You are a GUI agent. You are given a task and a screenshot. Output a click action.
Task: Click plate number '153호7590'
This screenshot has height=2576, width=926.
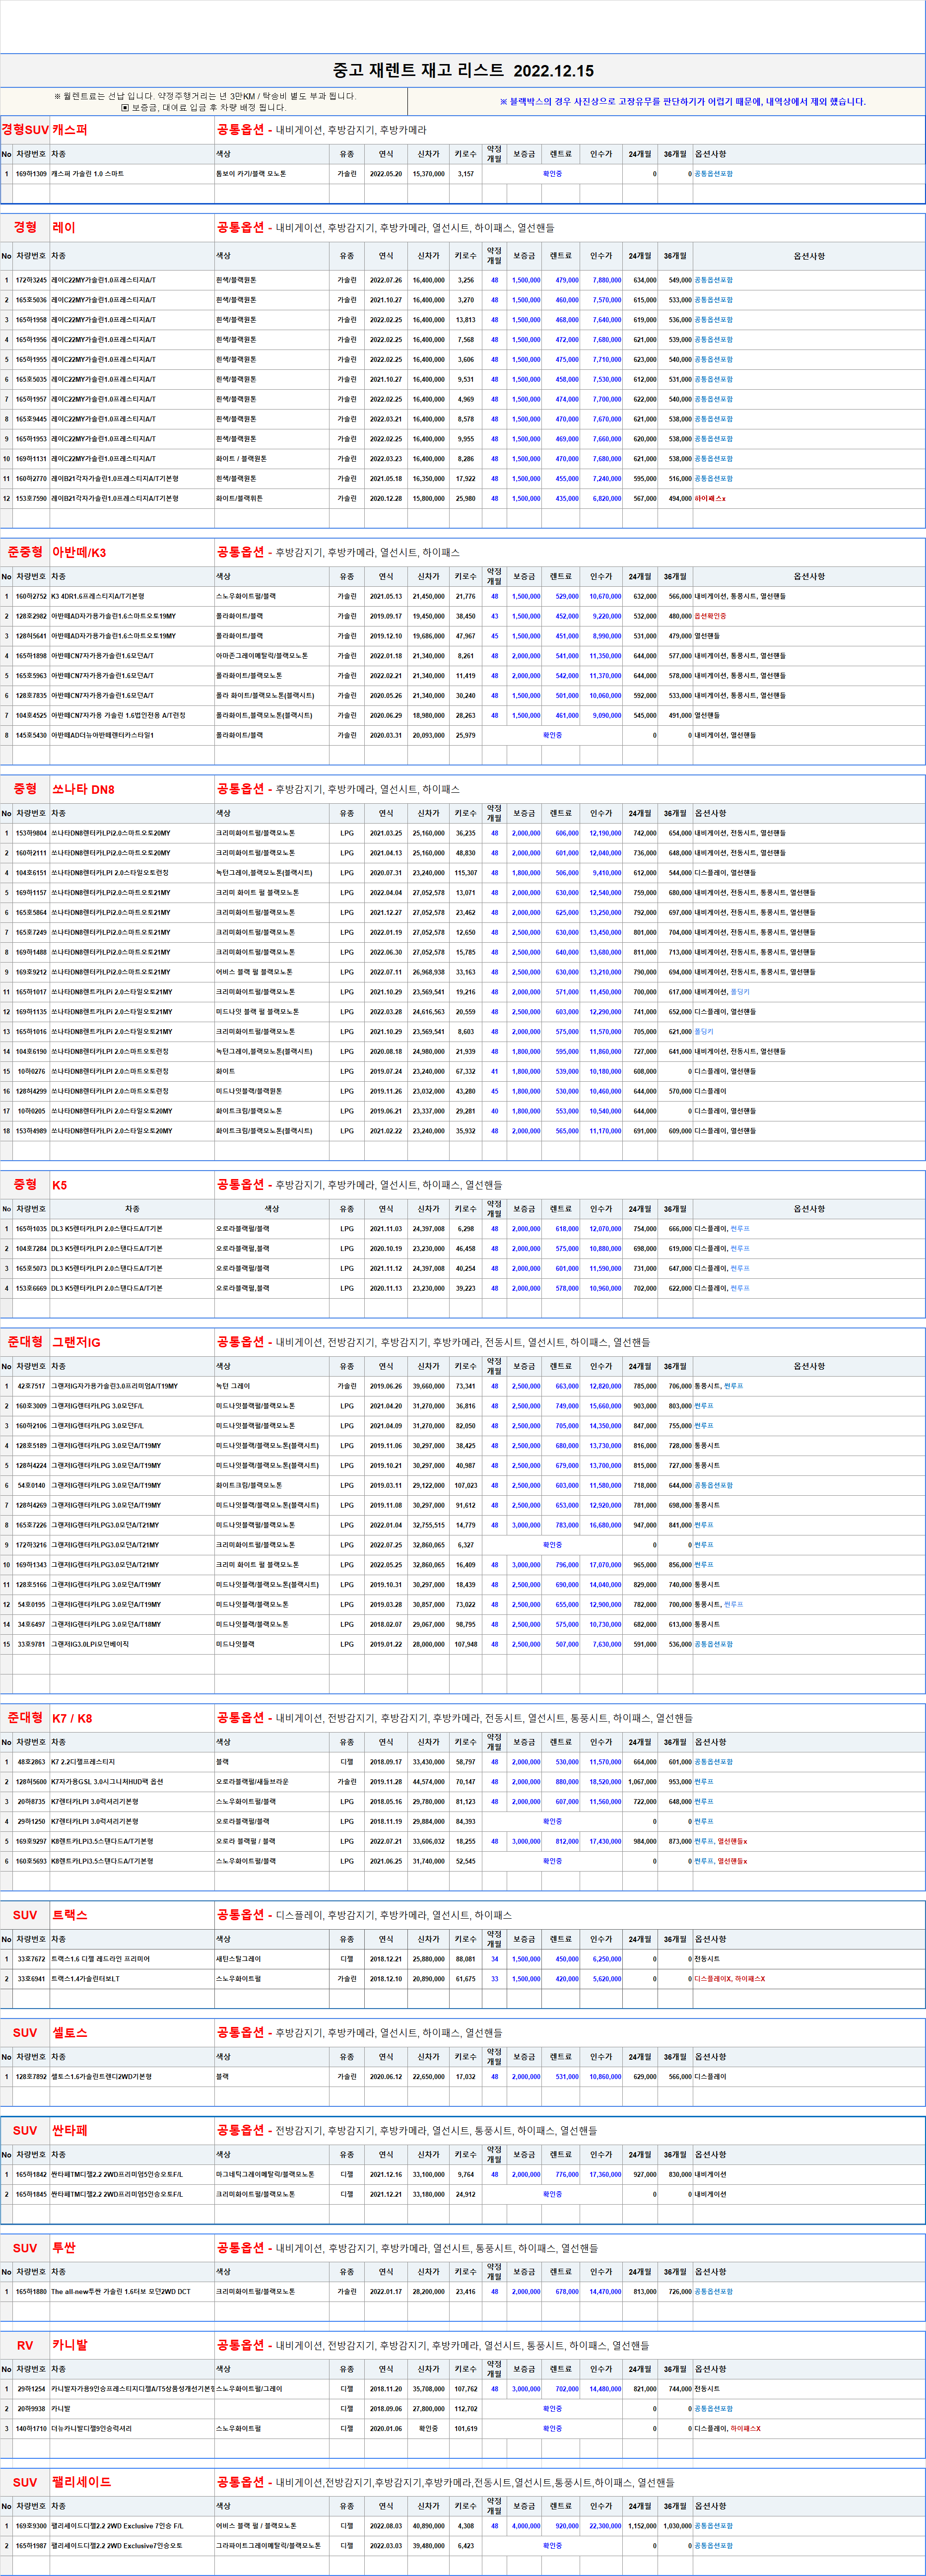[31, 498]
